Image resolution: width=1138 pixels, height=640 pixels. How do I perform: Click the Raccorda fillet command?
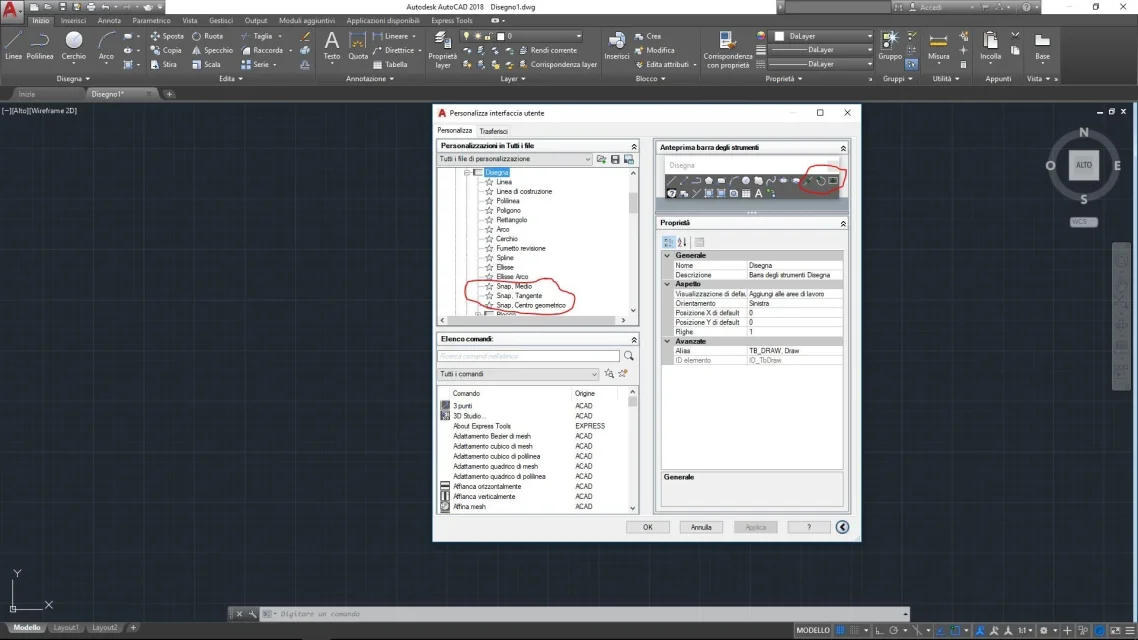point(262,50)
